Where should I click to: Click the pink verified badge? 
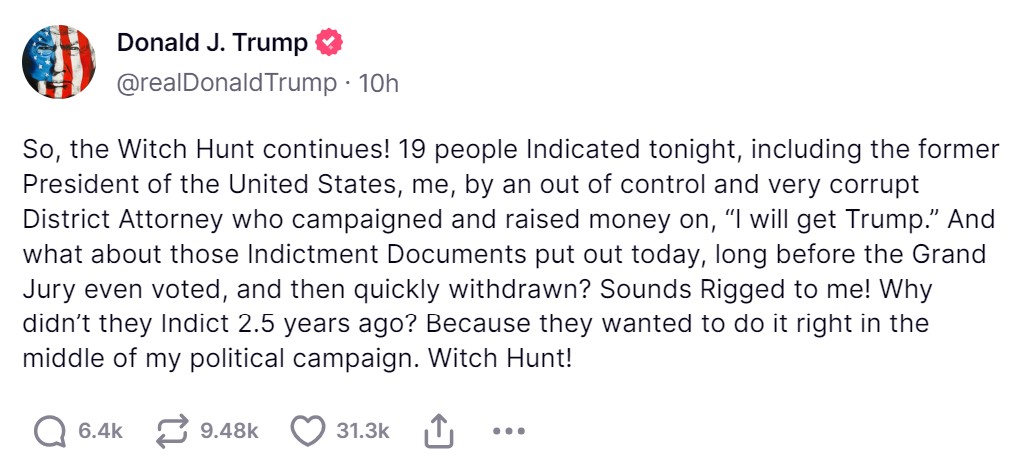(329, 43)
